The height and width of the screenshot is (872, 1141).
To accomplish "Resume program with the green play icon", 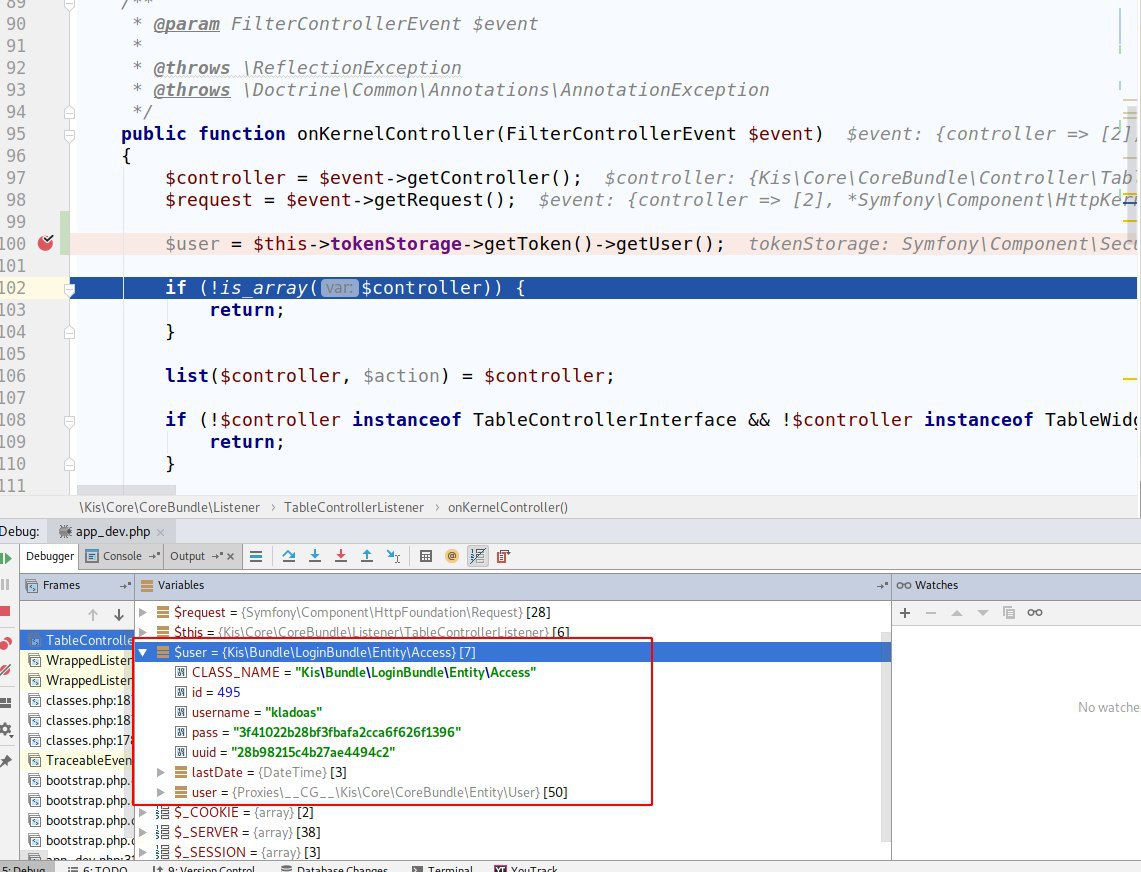I will click(x=6, y=558).
